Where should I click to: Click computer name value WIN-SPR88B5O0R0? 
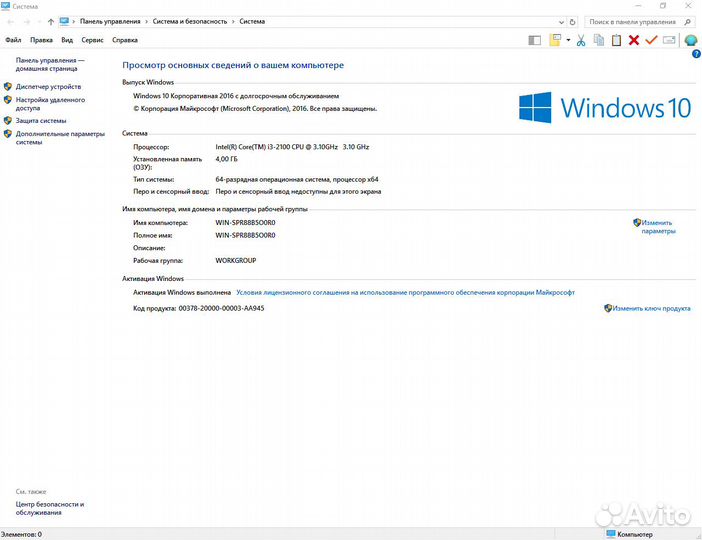pyautogui.click(x=245, y=223)
